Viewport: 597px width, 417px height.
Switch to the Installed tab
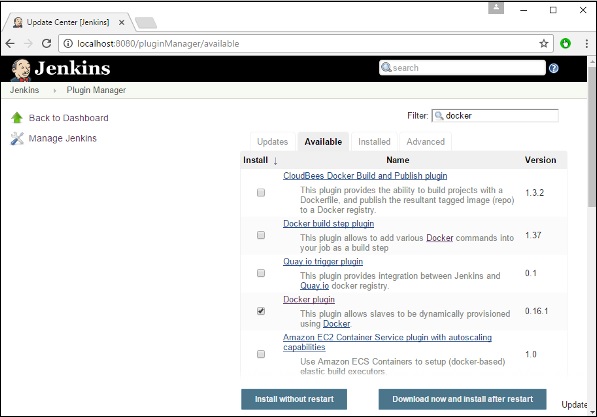click(374, 142)
